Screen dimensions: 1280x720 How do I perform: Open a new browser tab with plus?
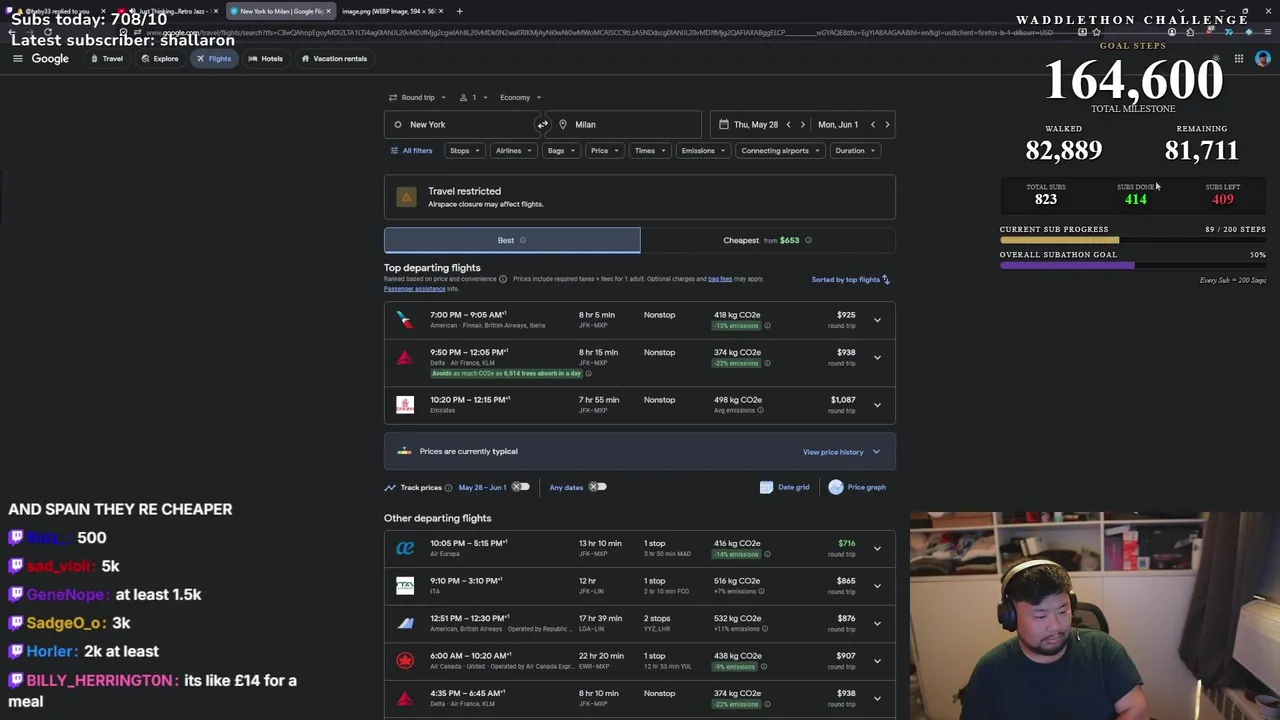[x=459, y=11]
